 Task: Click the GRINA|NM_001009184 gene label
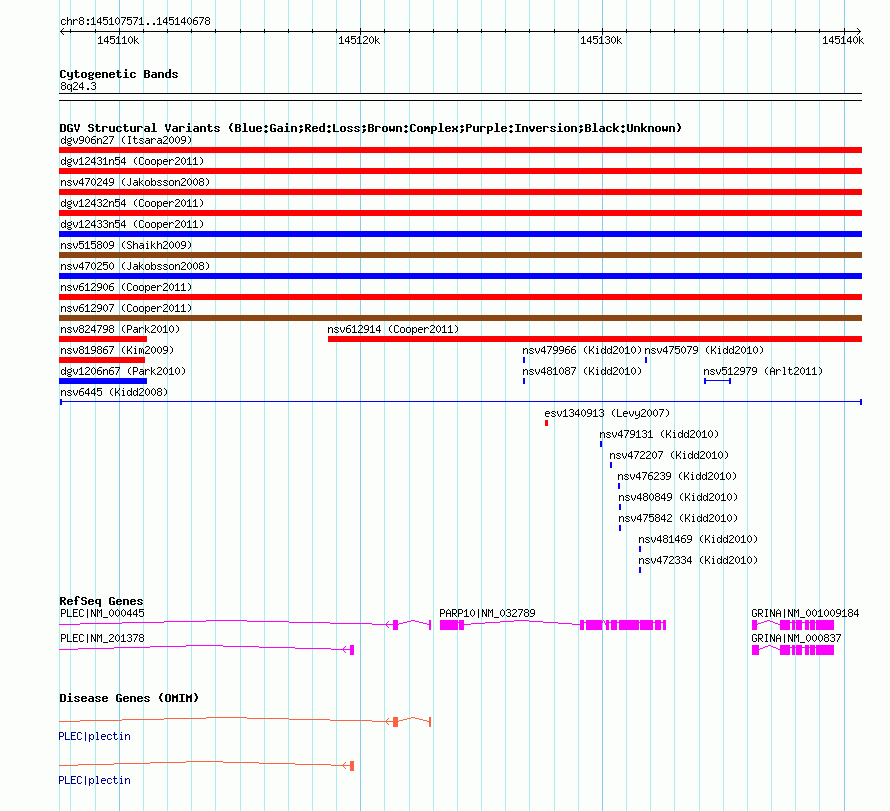(x=805, y=613)
